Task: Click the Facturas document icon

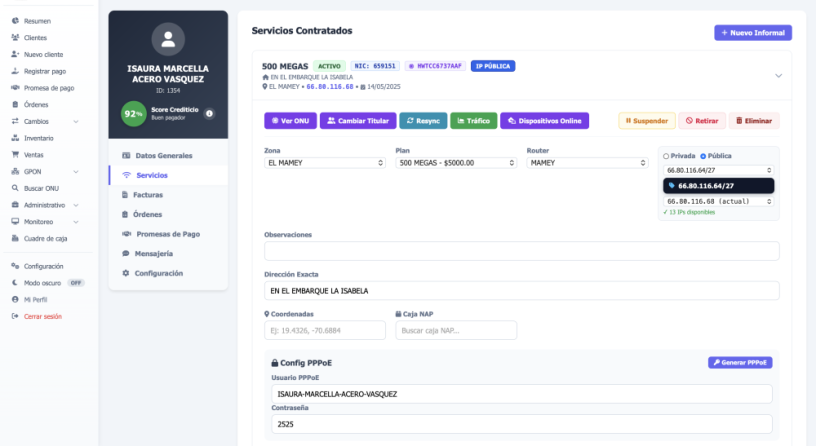Action: click(125, 195)
